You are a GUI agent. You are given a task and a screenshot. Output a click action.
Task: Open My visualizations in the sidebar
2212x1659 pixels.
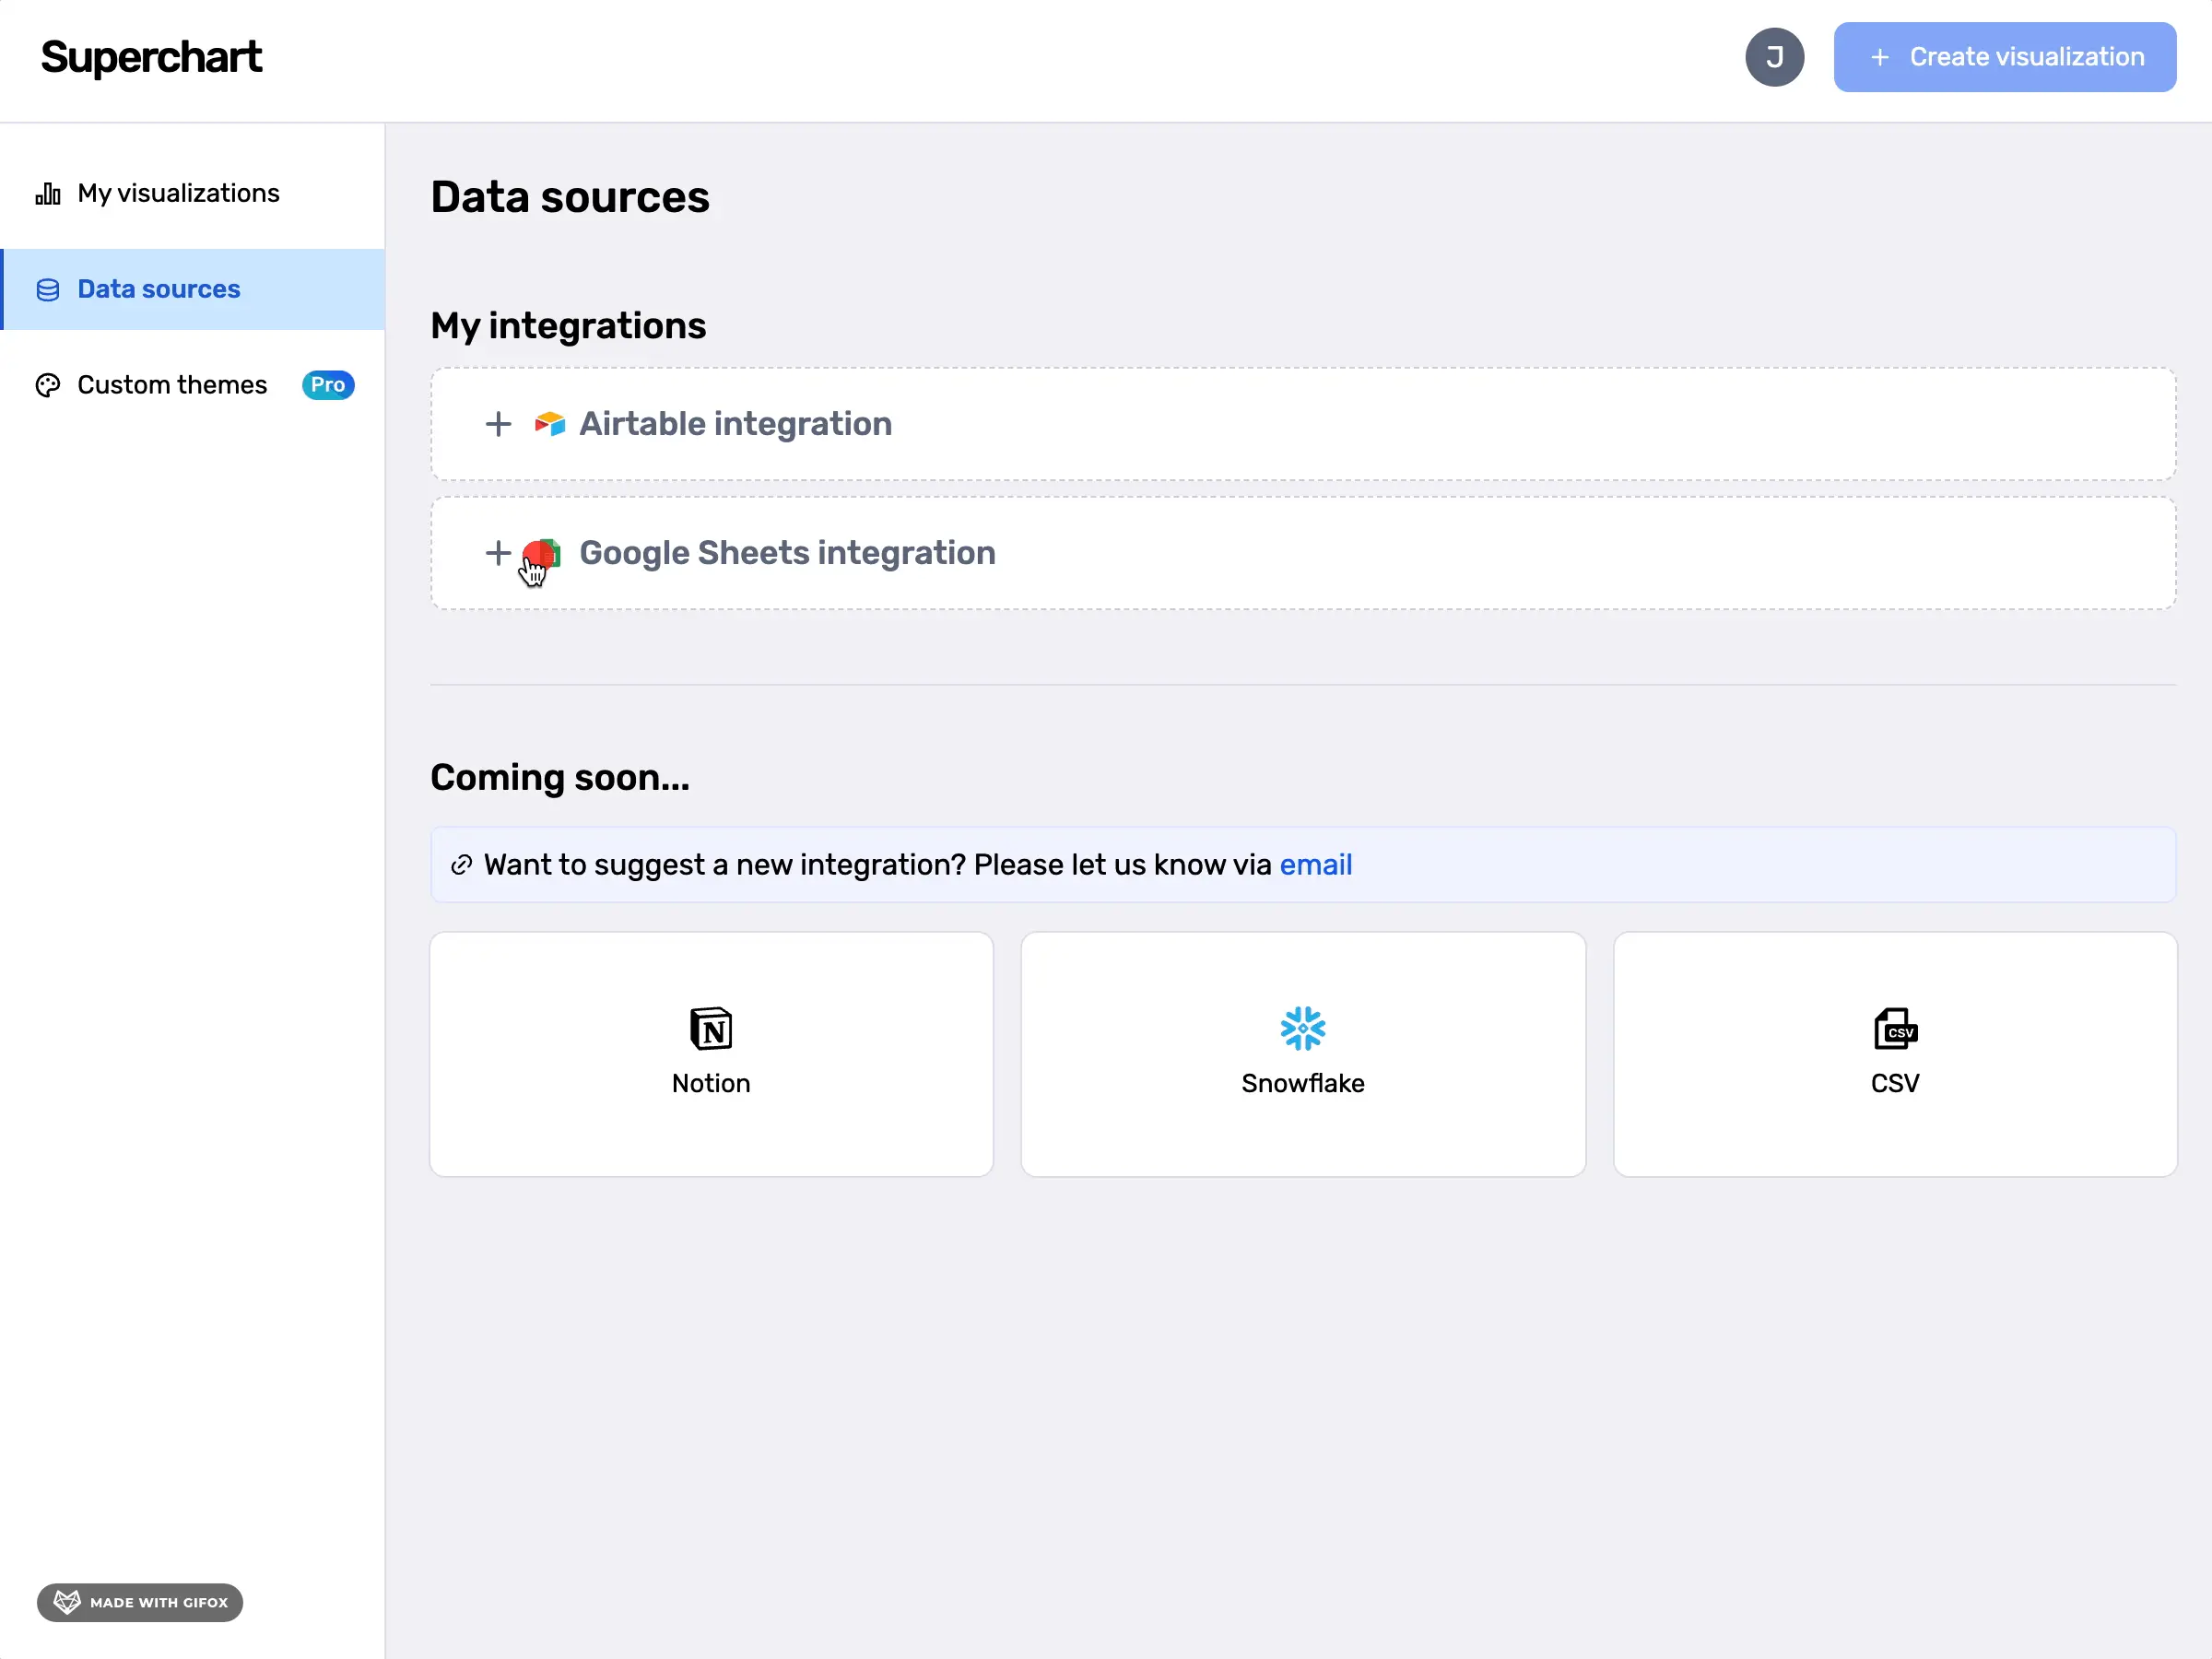pos(192,193)
